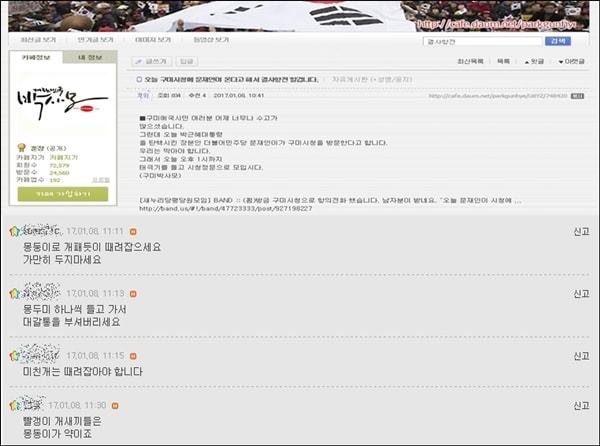Open 최신글 보기 in top menu
Screen dimensions: 600x446
coord(38,40)
